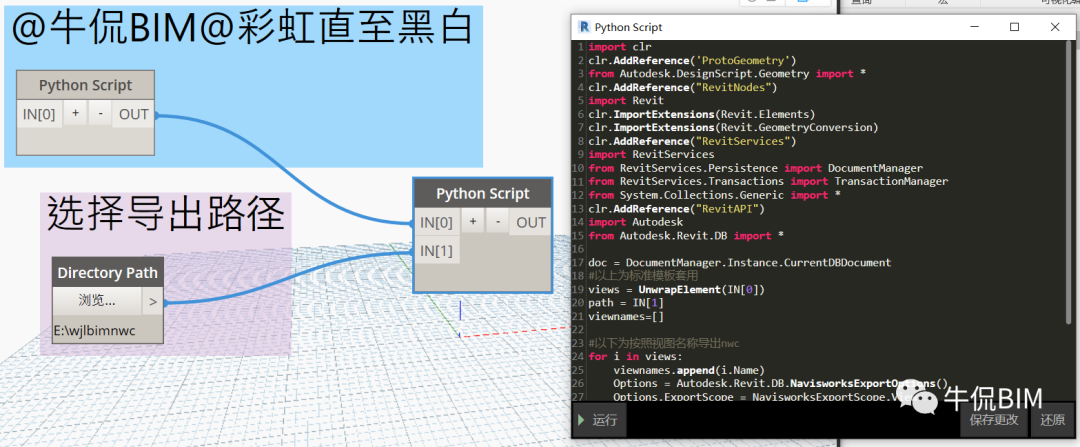The height and width of the screenshot is (447, 1080).
Task: Click the 'doc = DocumentManager' line
Action: click(x=740, y=262)
